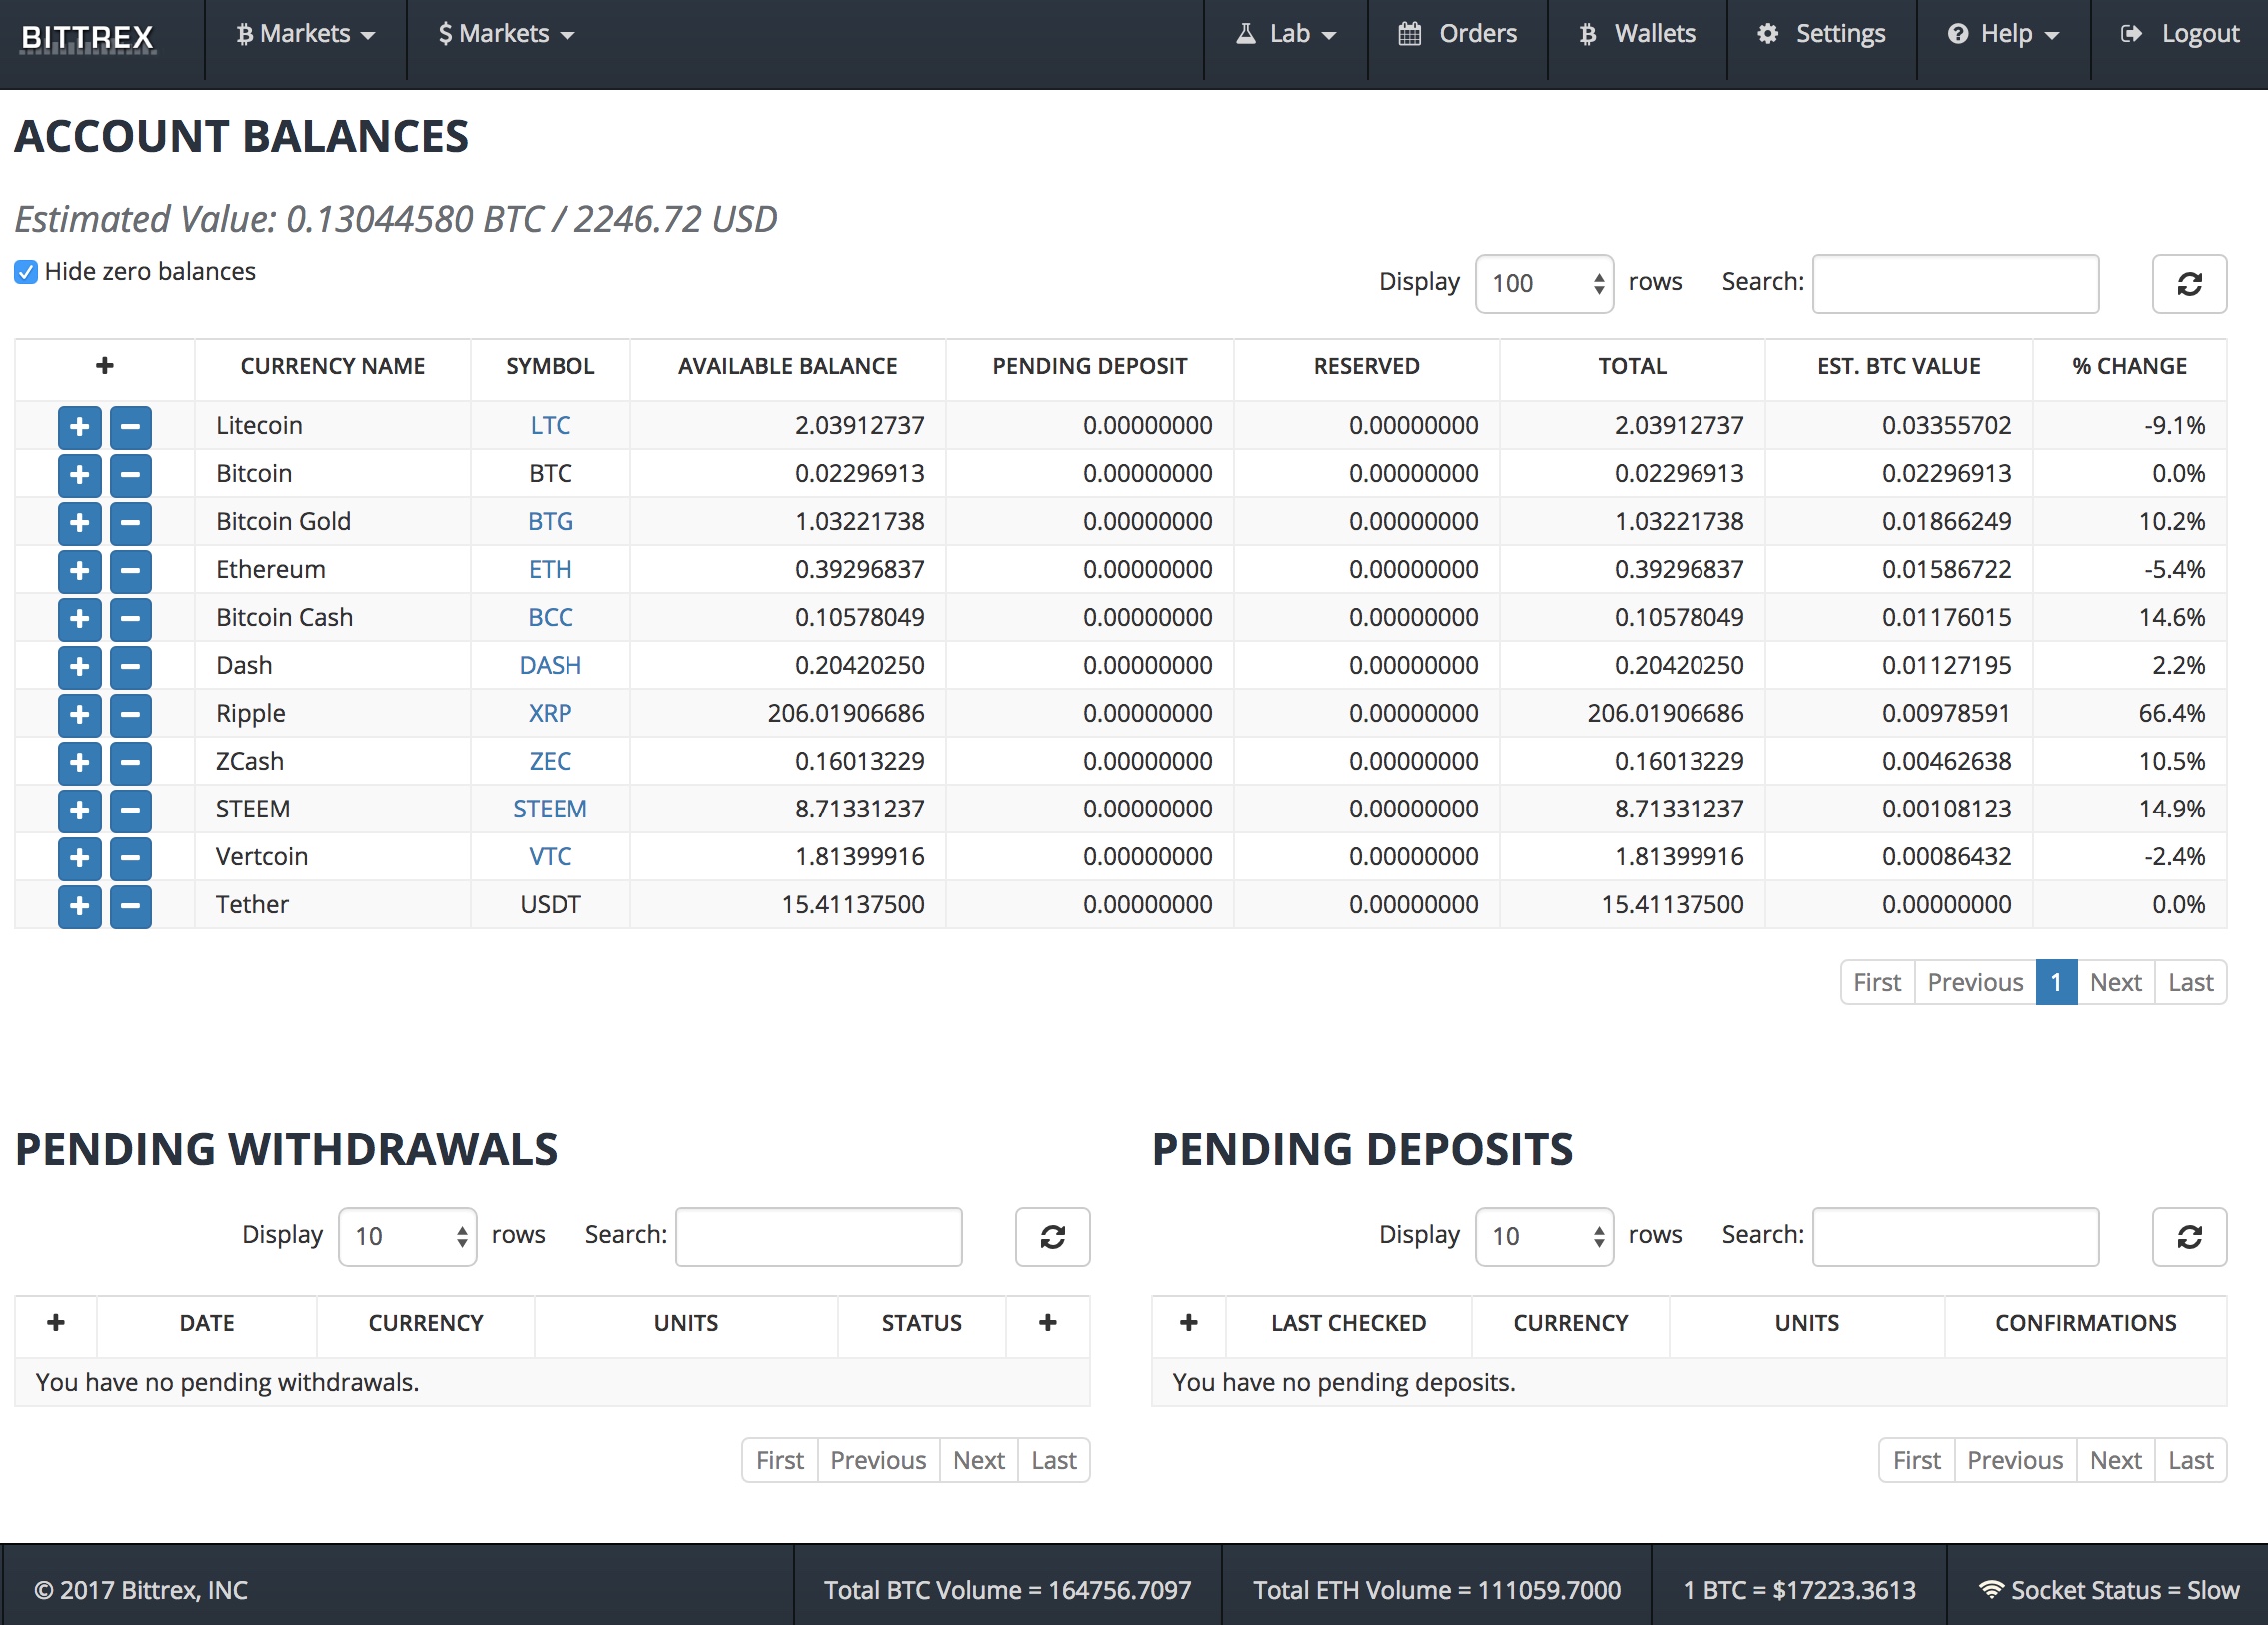Refresh the pending deposits table
The height and width of the screenshot is (1625, 2268).
[x=2189, y=1237]
